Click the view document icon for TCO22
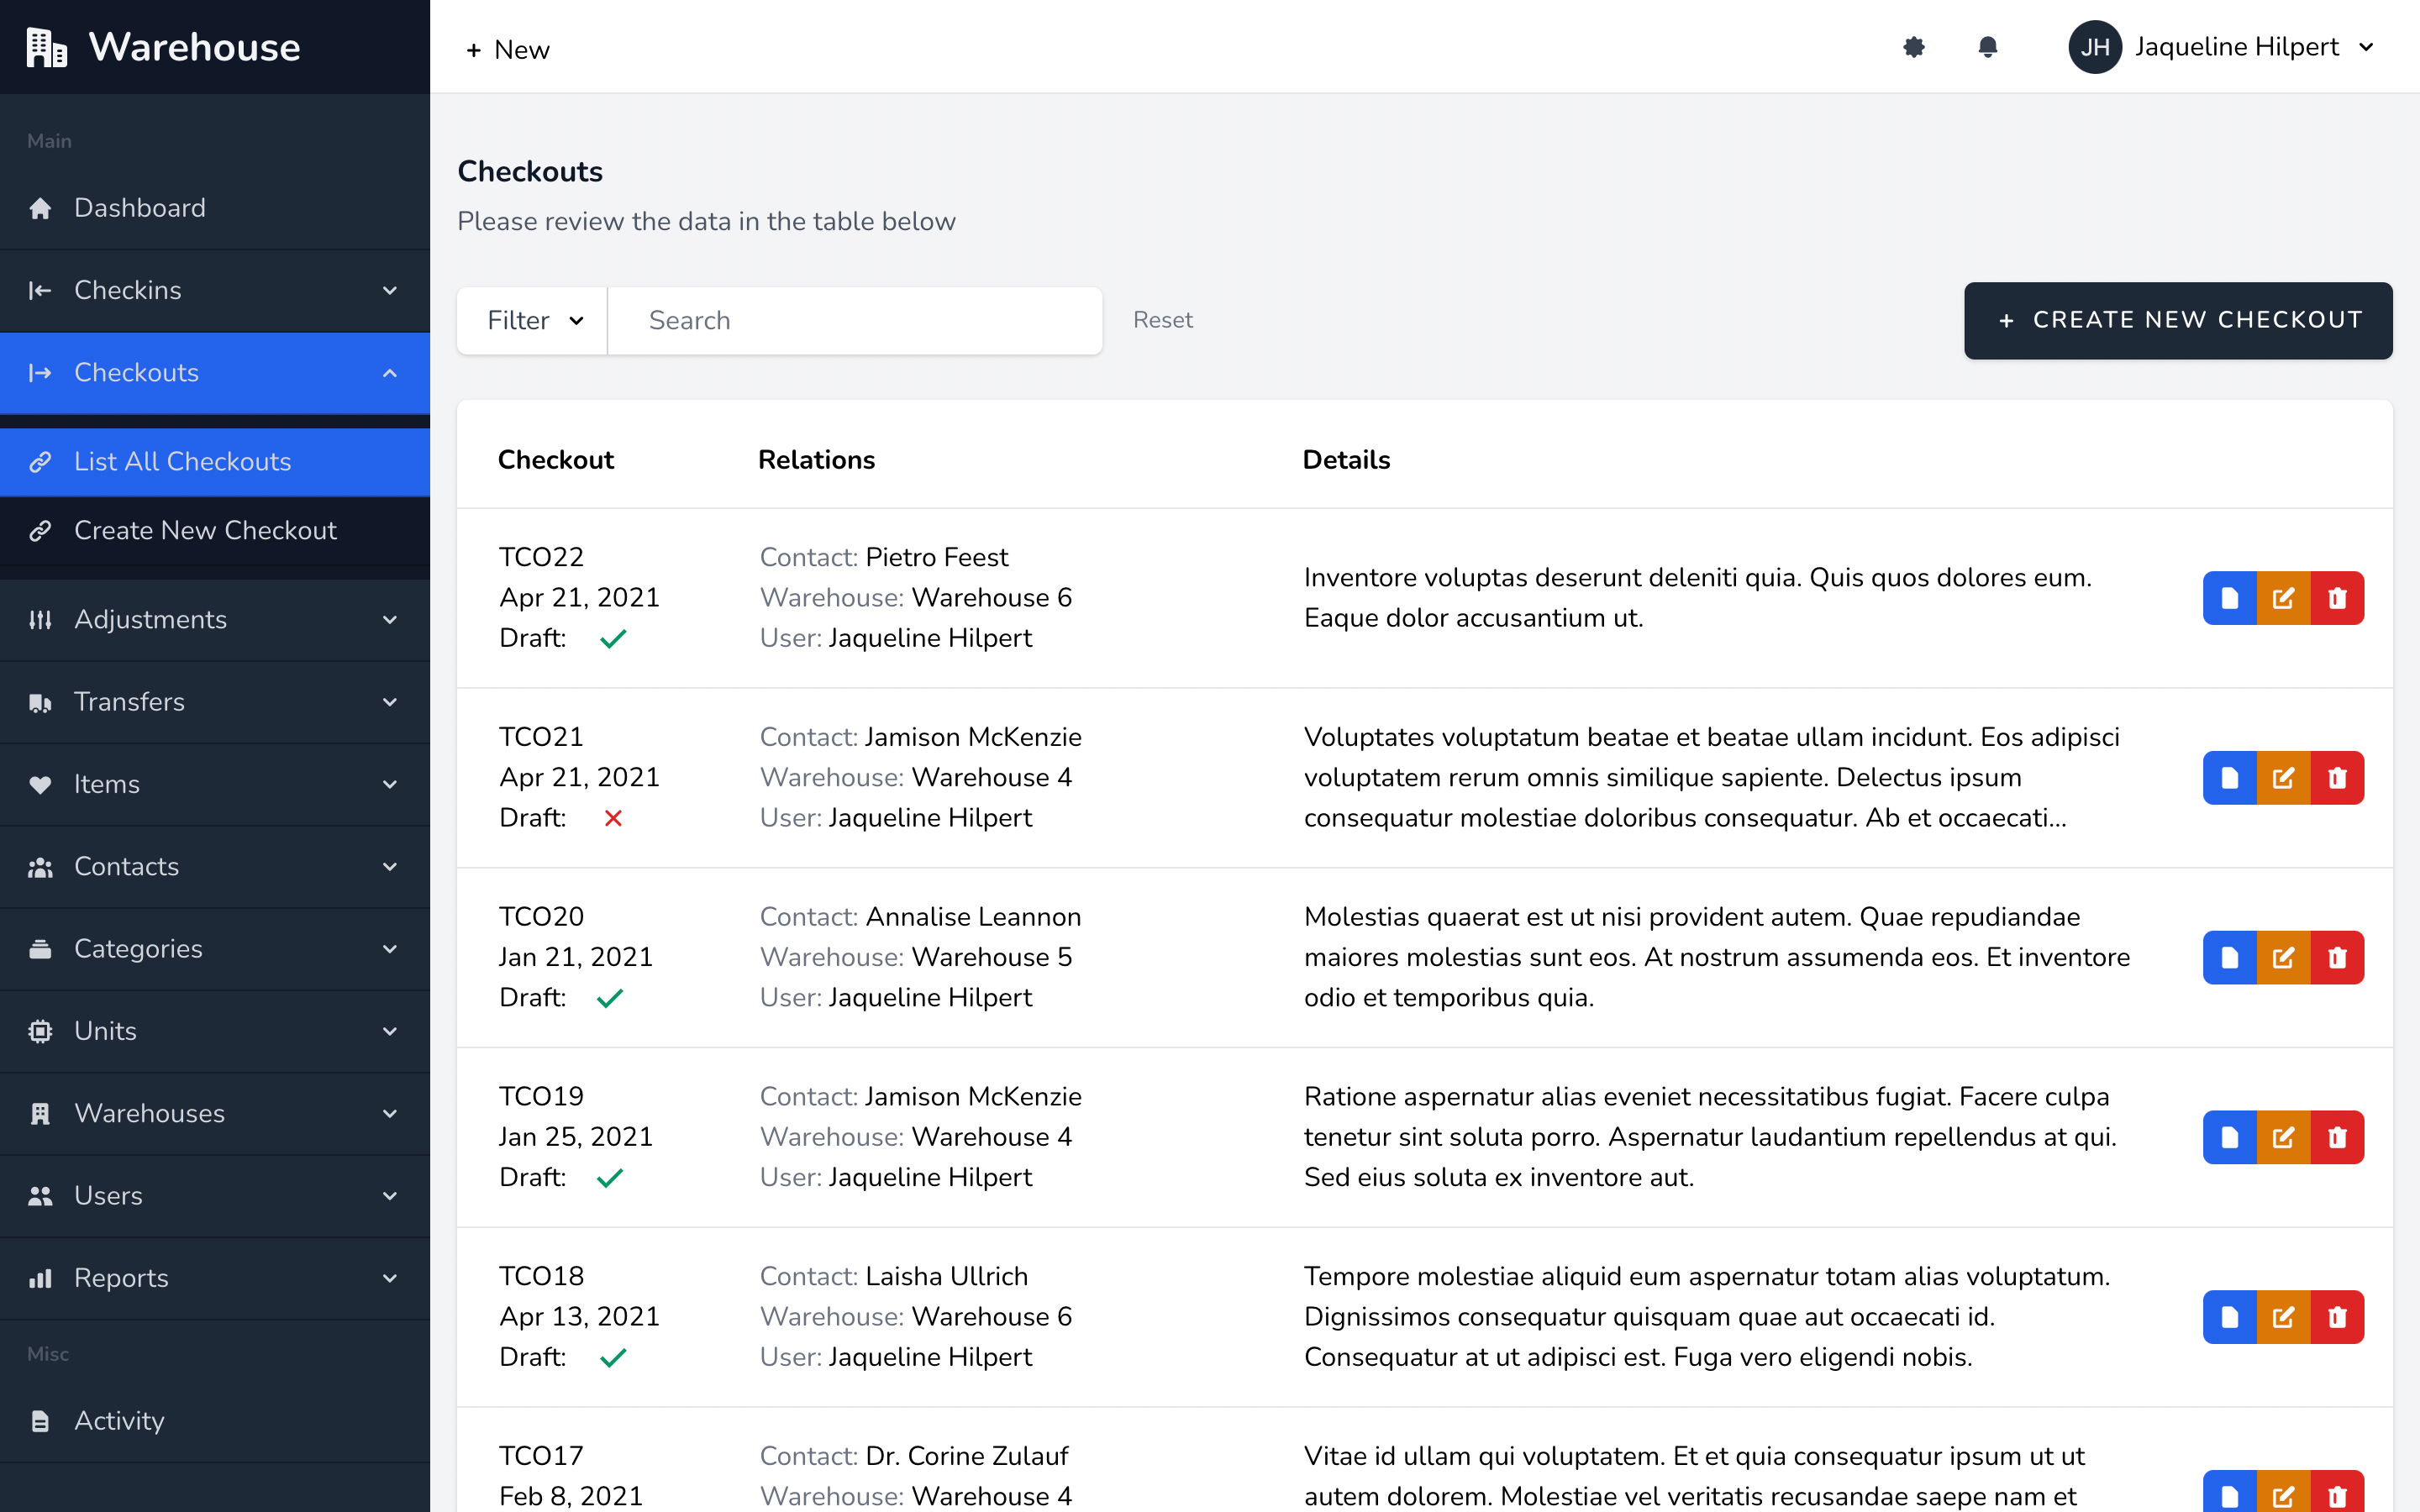2420x1512 pixels. click(2229, 598)
